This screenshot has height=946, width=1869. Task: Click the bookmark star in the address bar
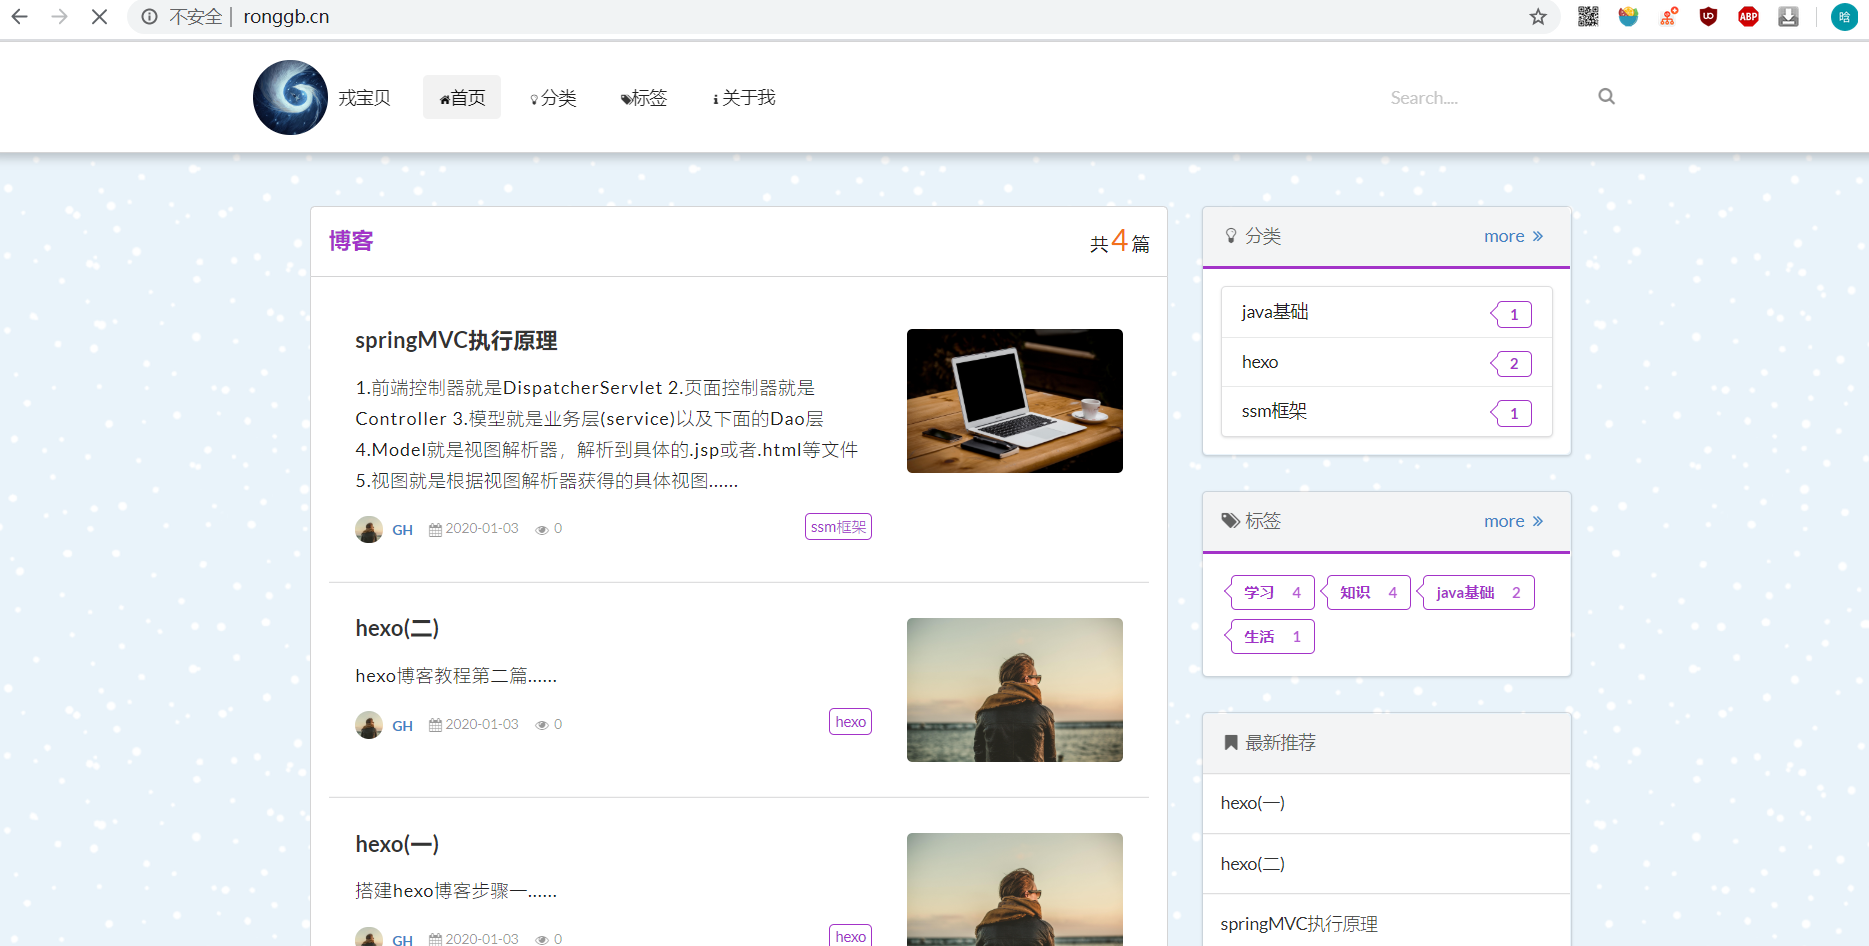point(1538,17)
